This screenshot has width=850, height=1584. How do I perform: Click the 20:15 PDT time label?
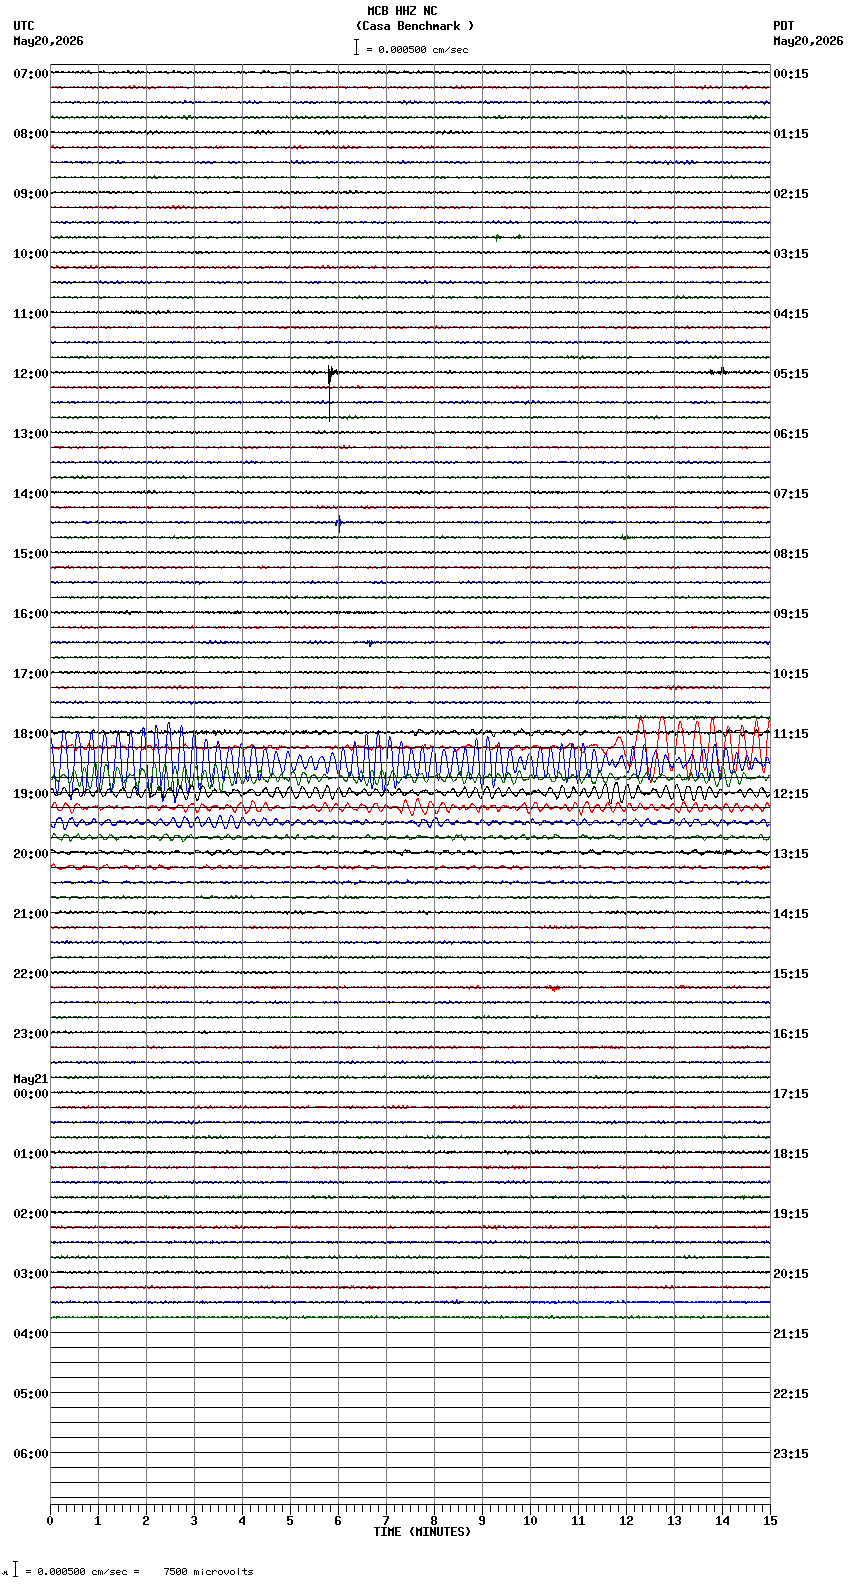791,1274
